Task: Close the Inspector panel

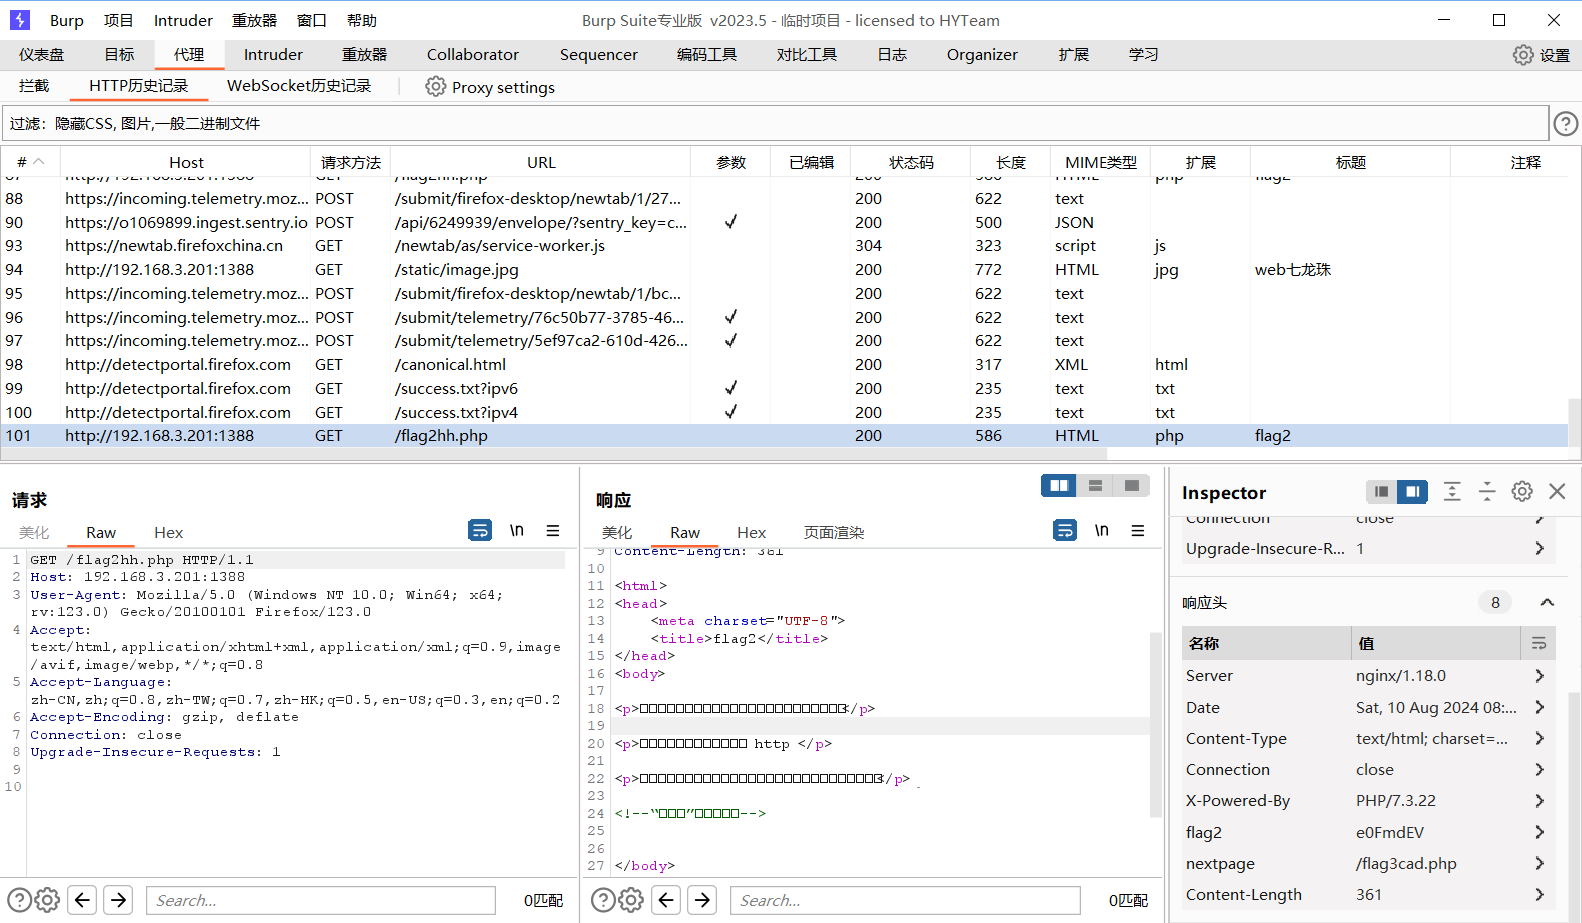Action: click(x=1557, y=491)
